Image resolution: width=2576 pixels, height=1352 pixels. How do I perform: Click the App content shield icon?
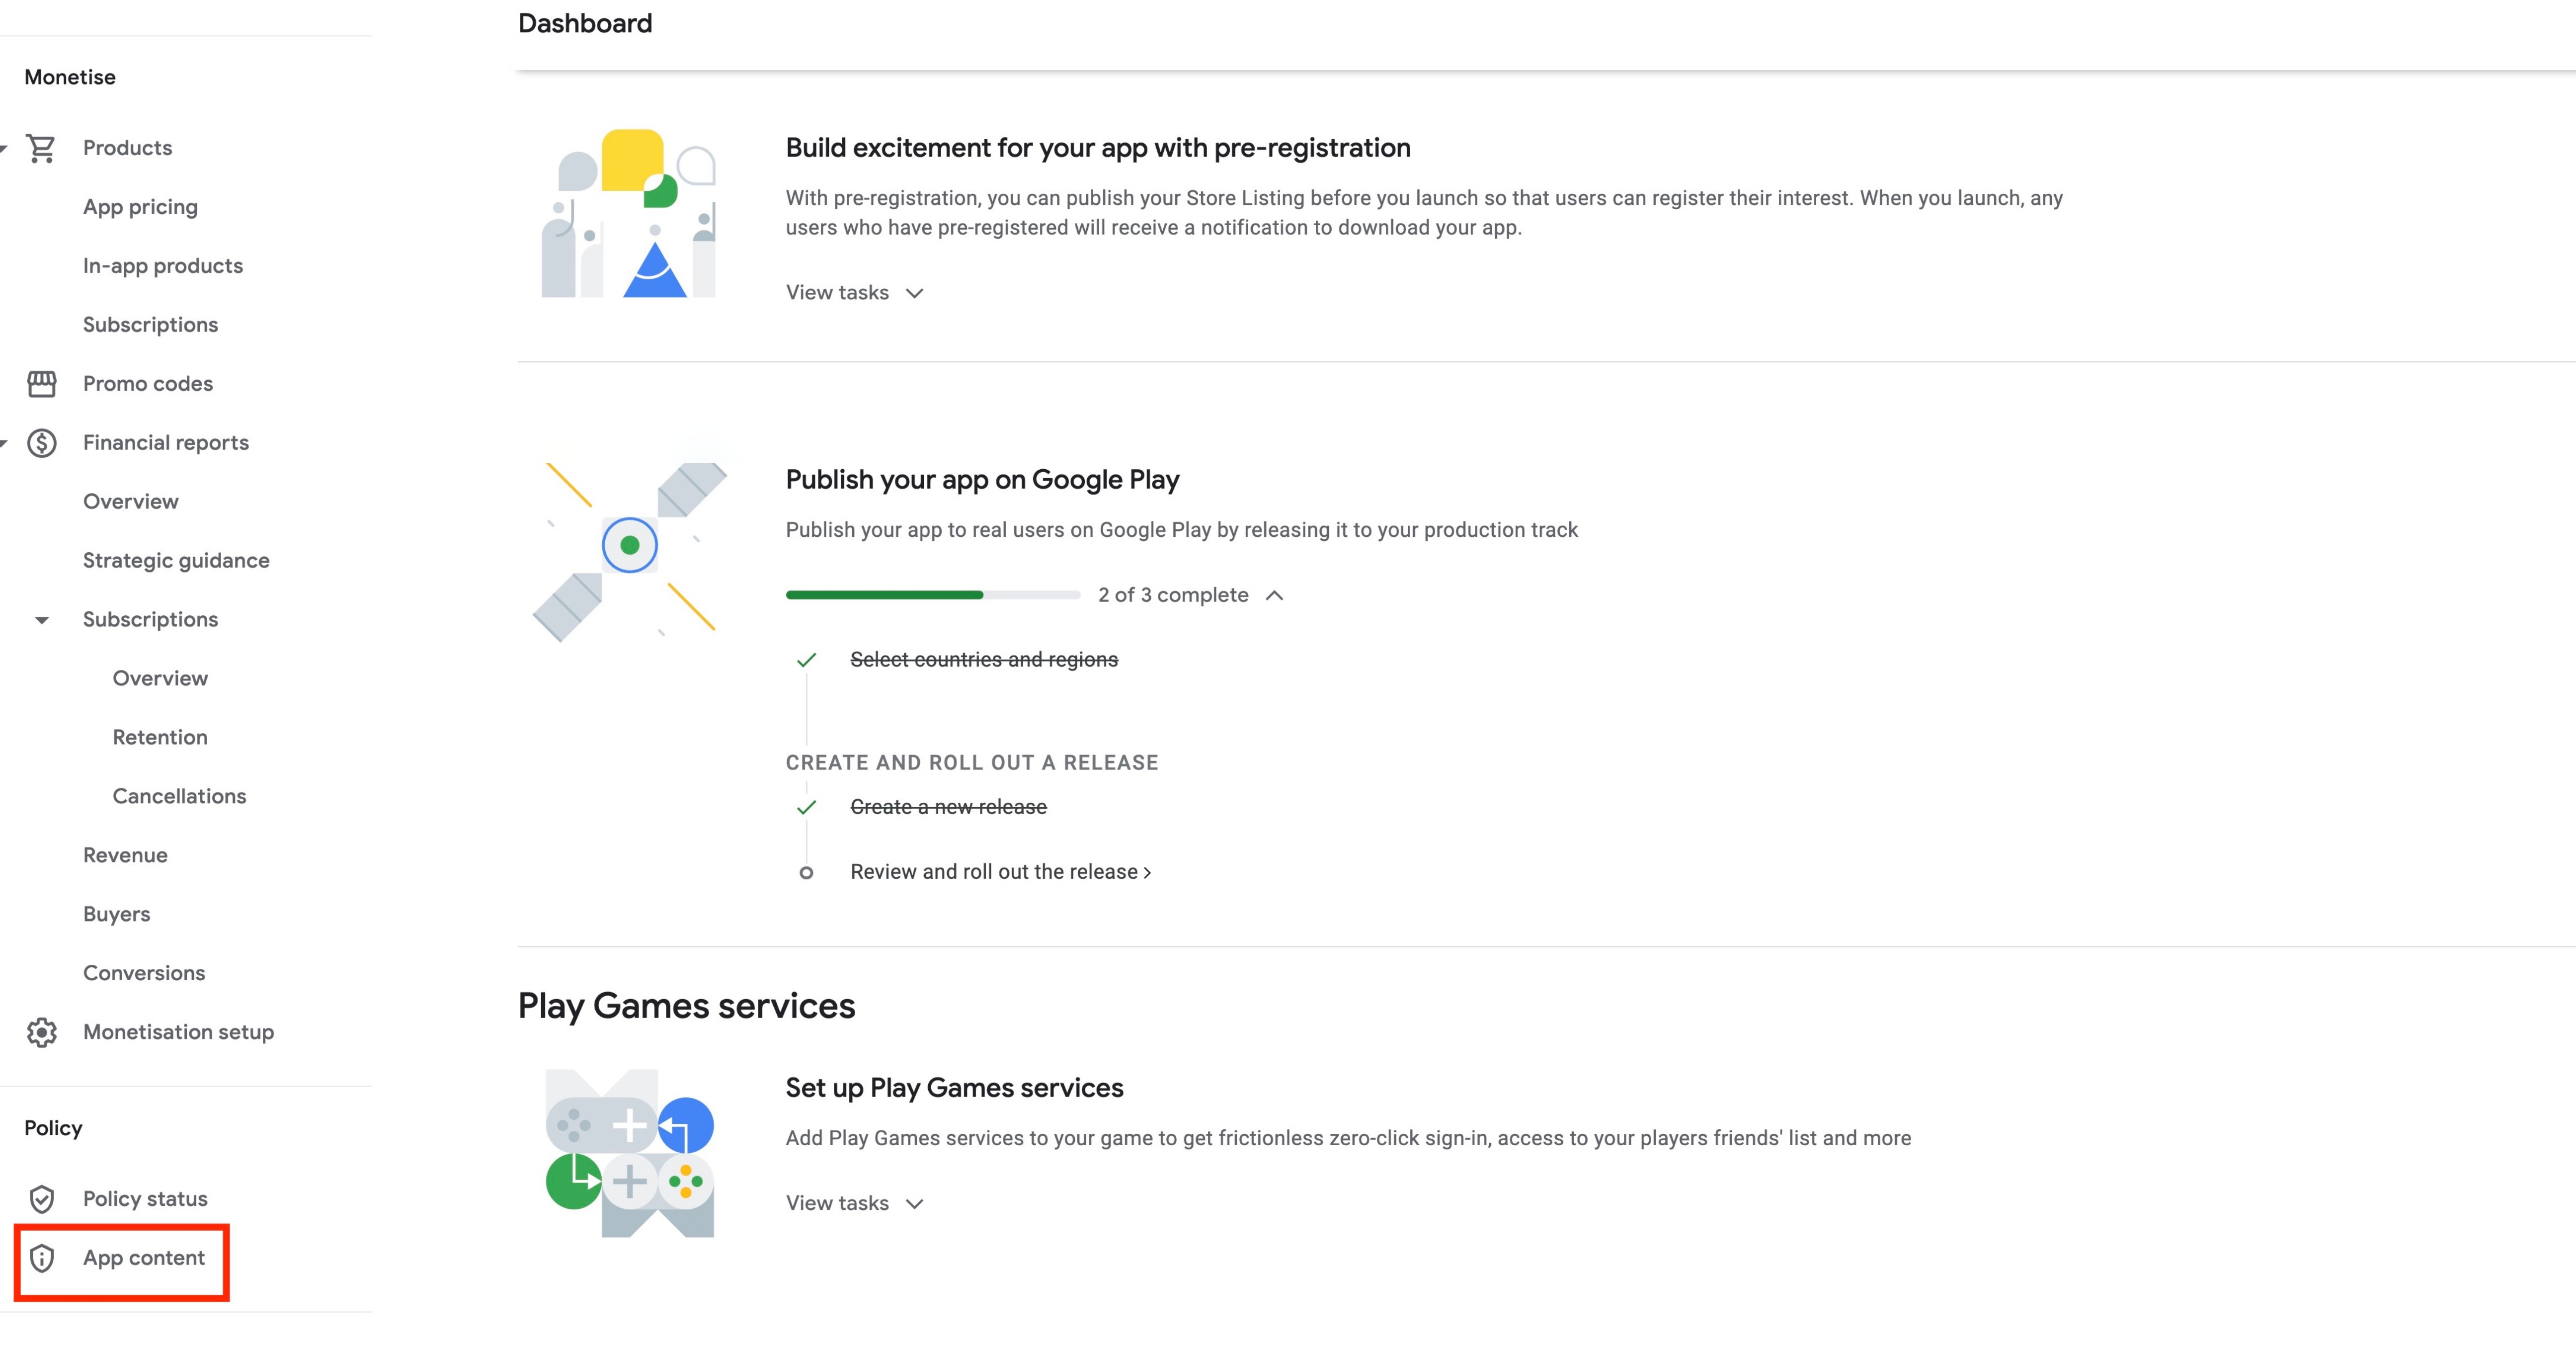(41, 1258)
